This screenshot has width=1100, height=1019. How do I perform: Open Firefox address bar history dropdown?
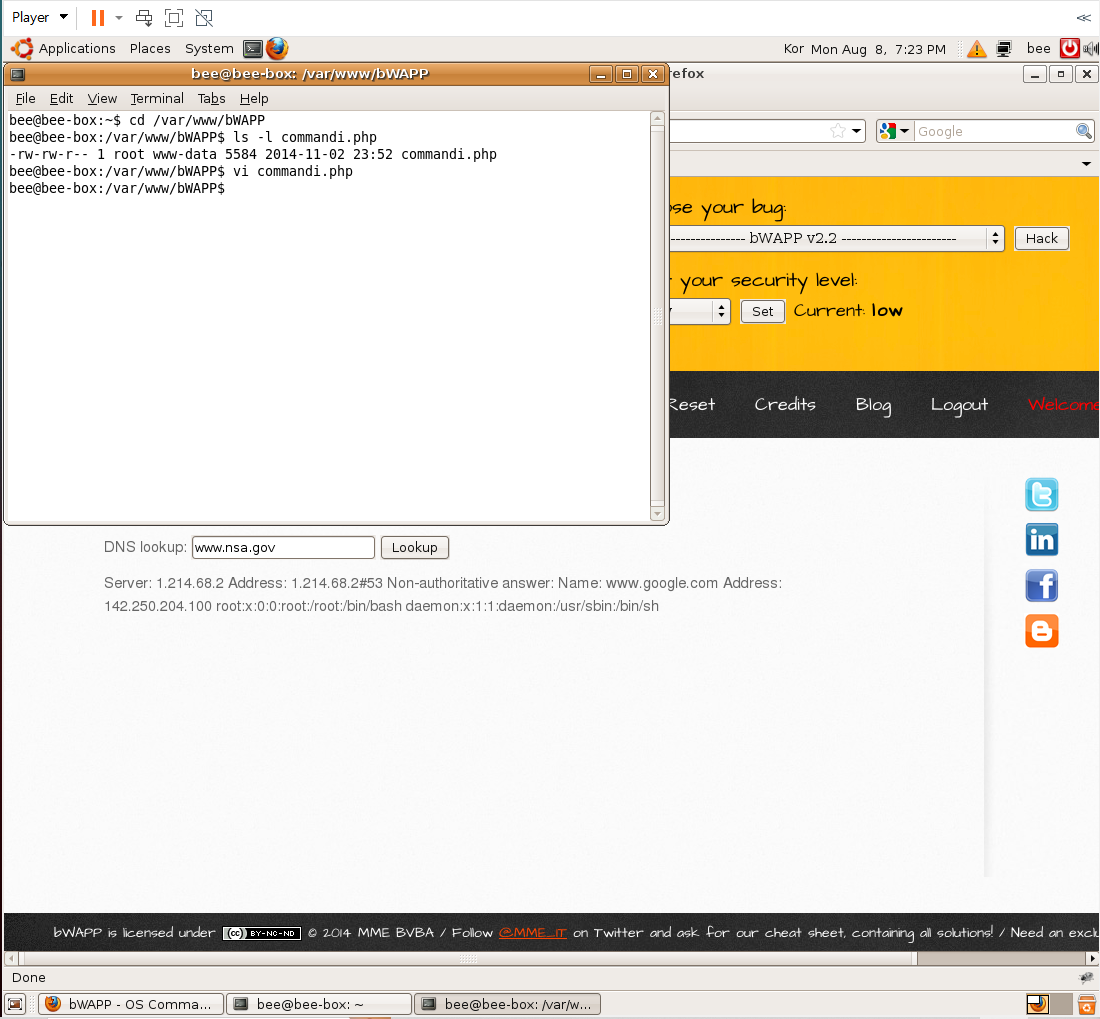coord(857,131)
